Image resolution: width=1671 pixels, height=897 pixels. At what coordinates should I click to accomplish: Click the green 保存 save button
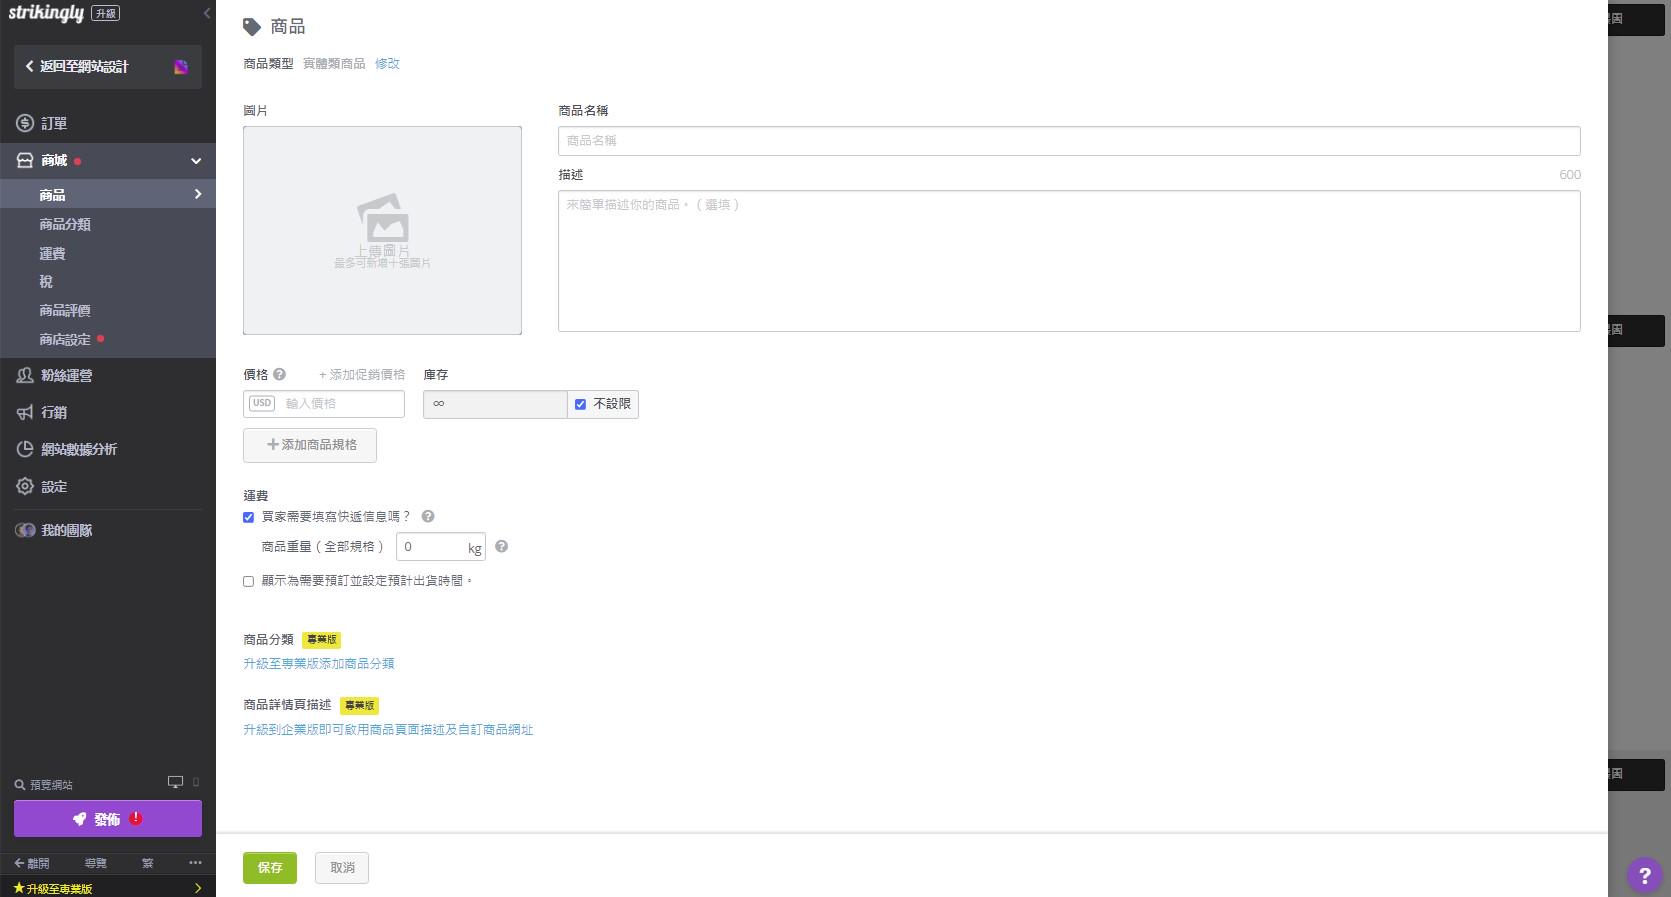click(x=270, y=867)
